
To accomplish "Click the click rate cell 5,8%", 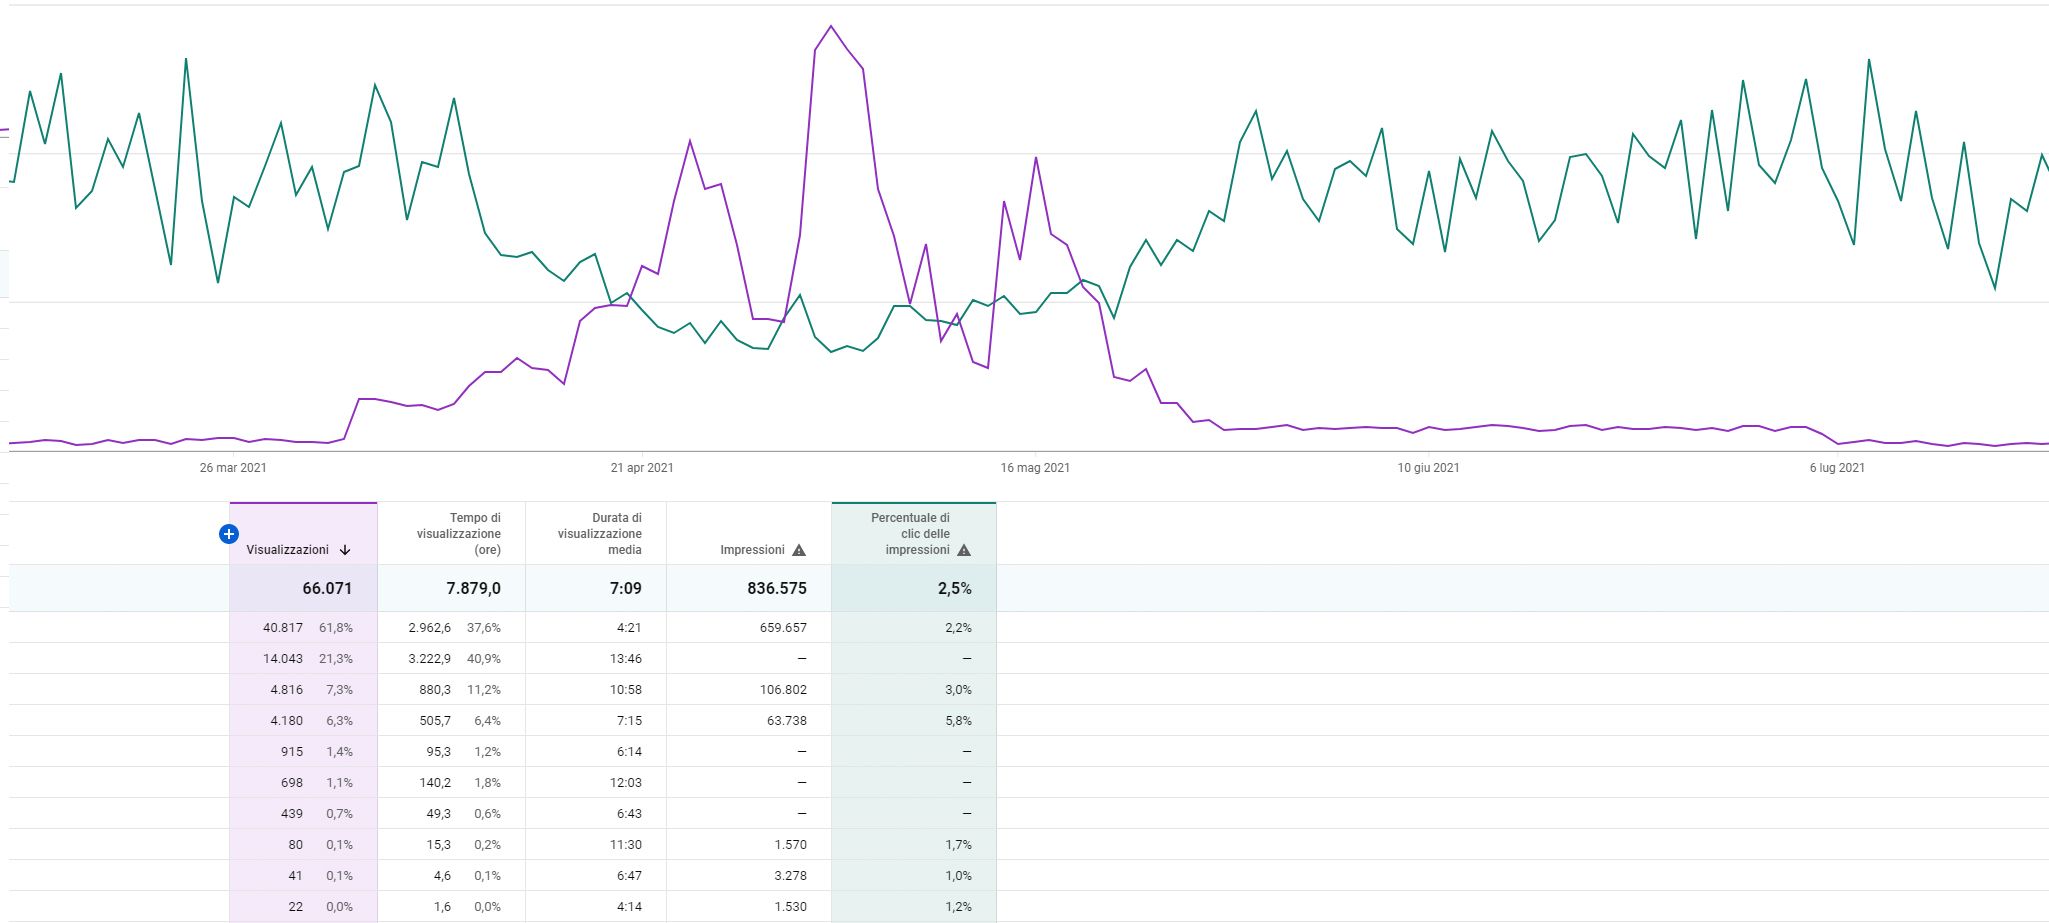I will 958,720.
